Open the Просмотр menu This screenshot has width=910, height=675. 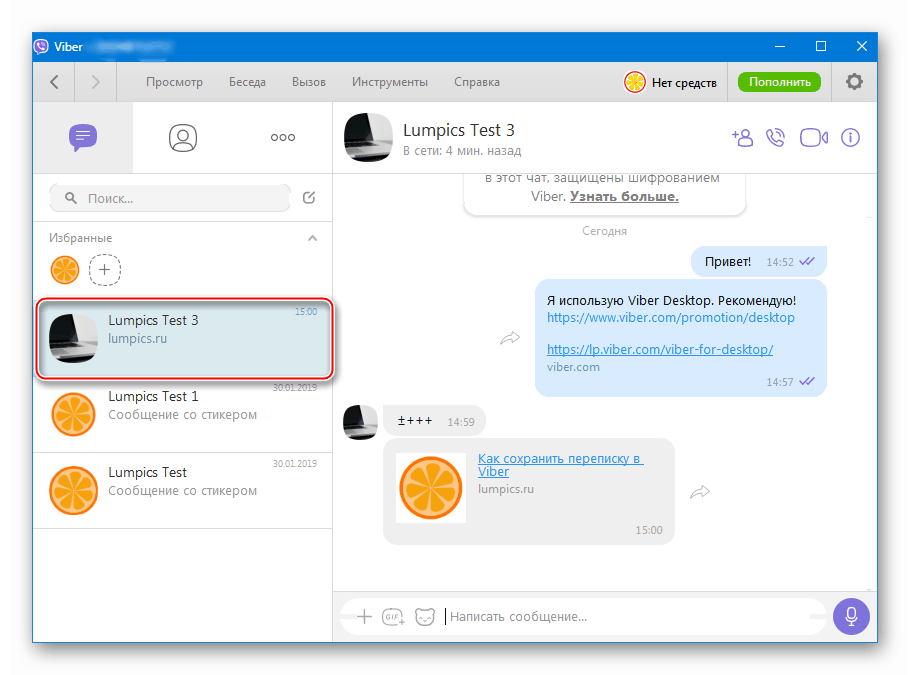tap(174, 82)
